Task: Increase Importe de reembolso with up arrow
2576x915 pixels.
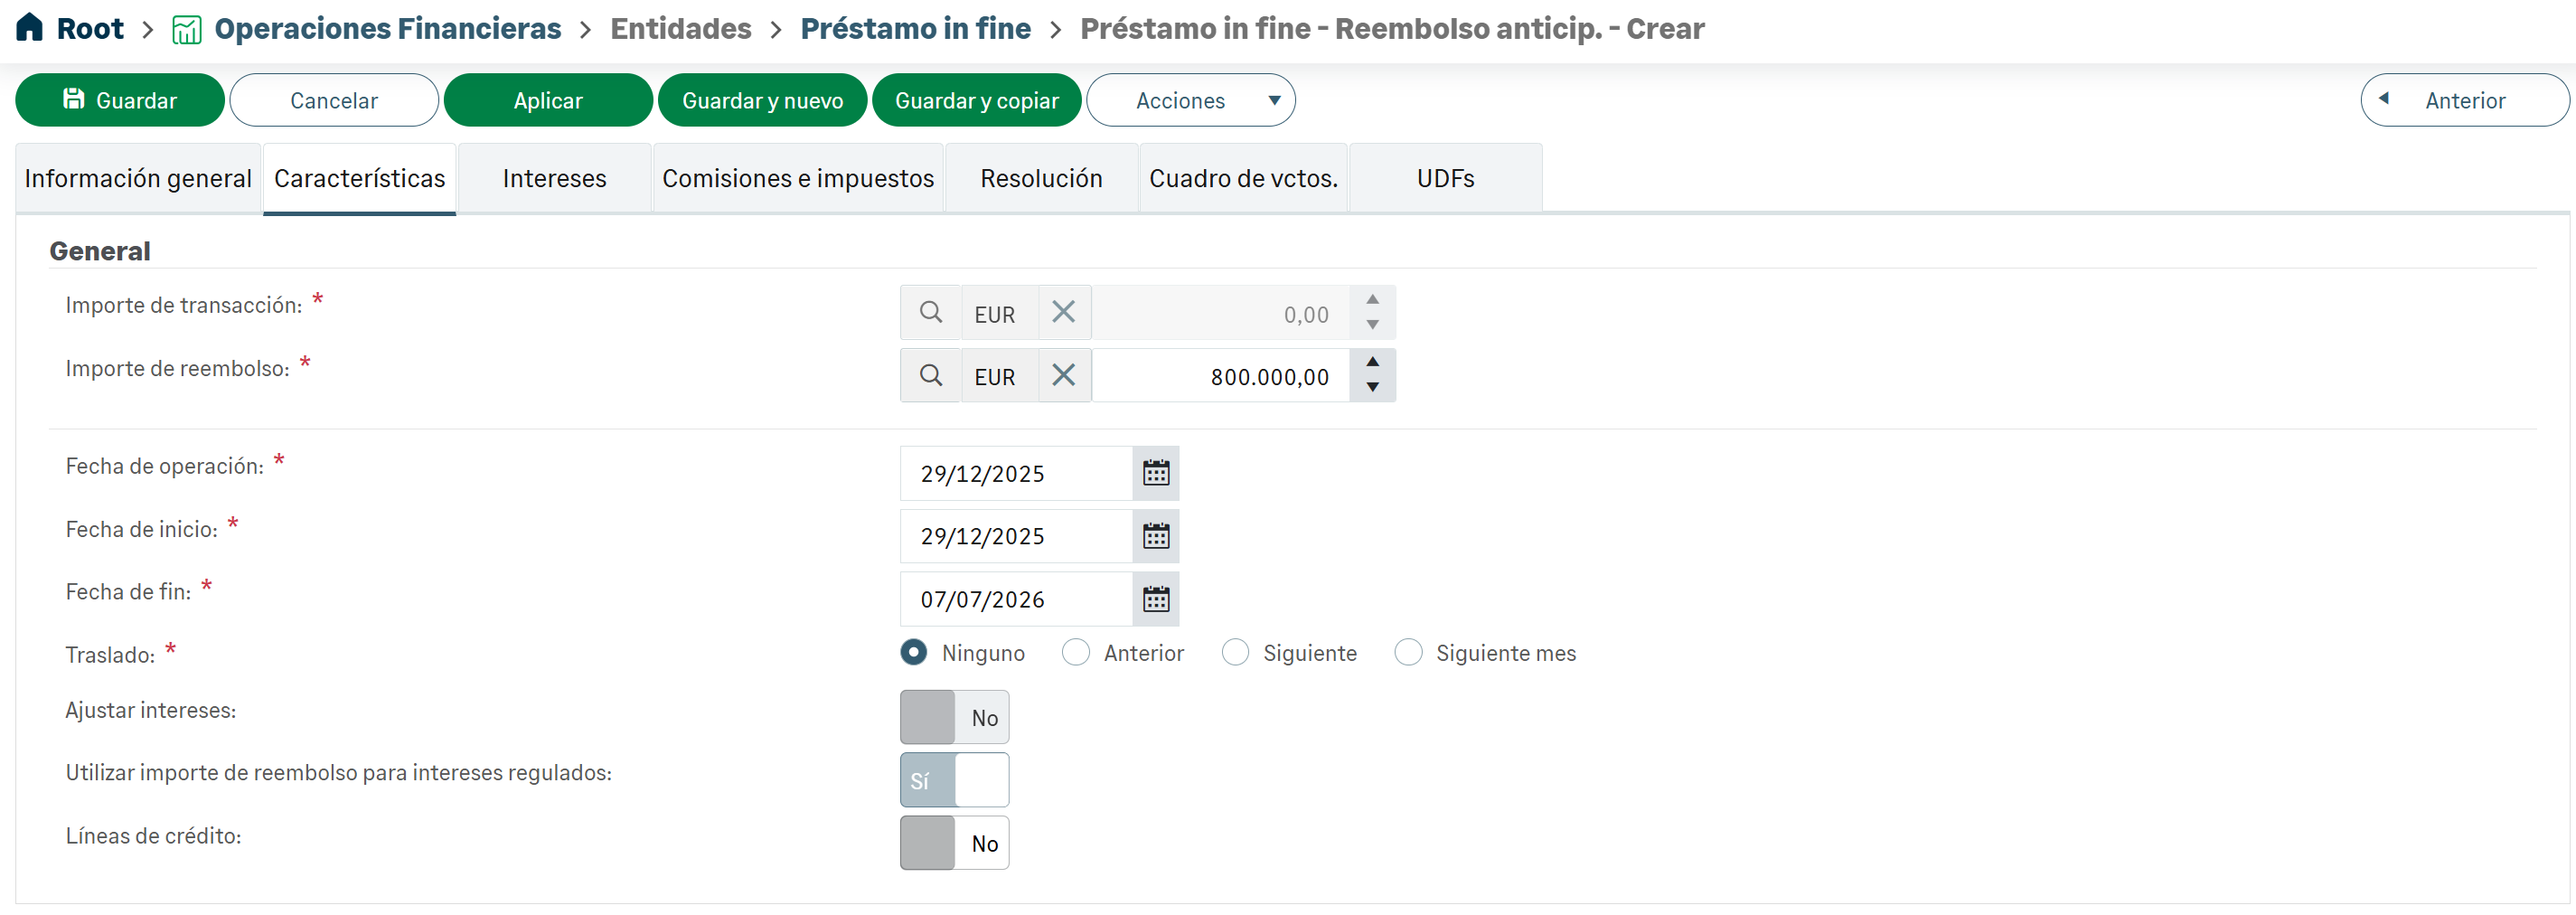Action: coord(1373,362)
